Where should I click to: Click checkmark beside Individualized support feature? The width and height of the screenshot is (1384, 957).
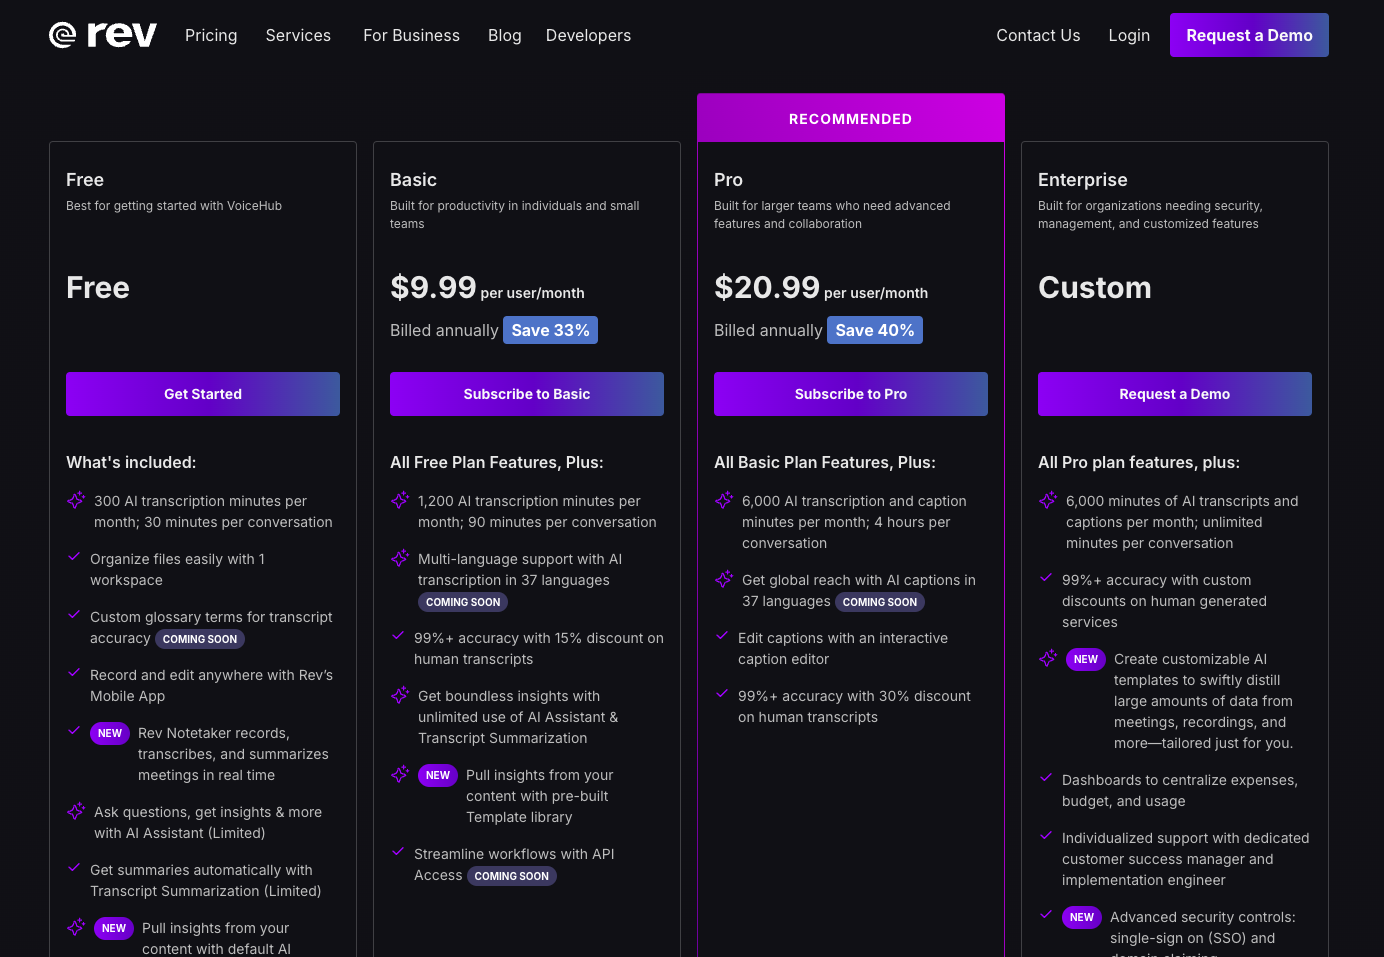[1046, 836]
